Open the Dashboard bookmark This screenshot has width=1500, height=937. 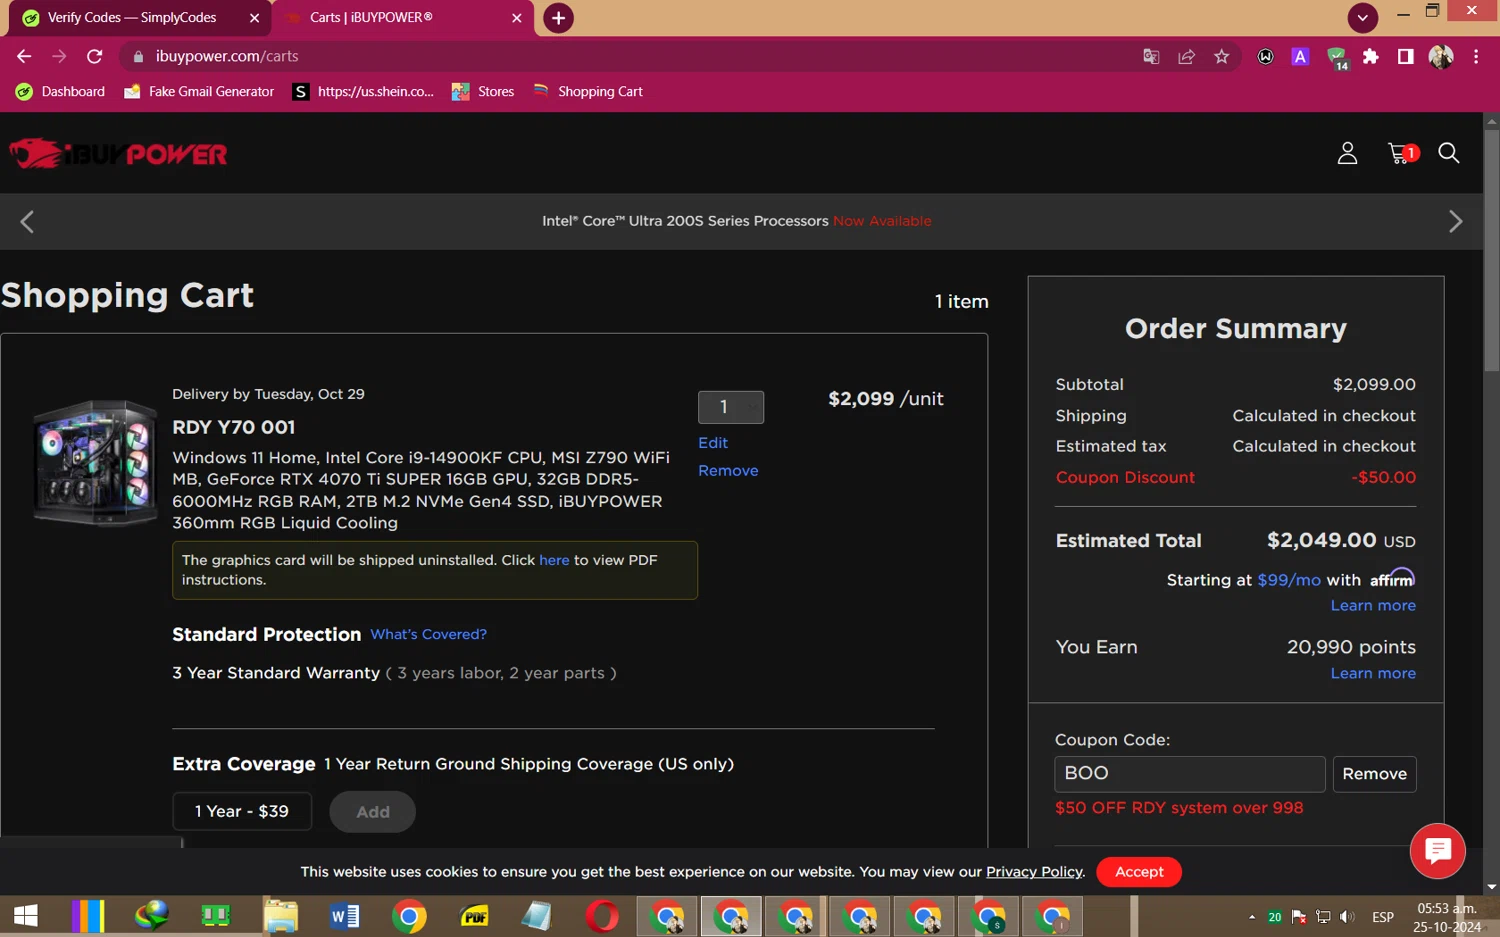[61, 91]
